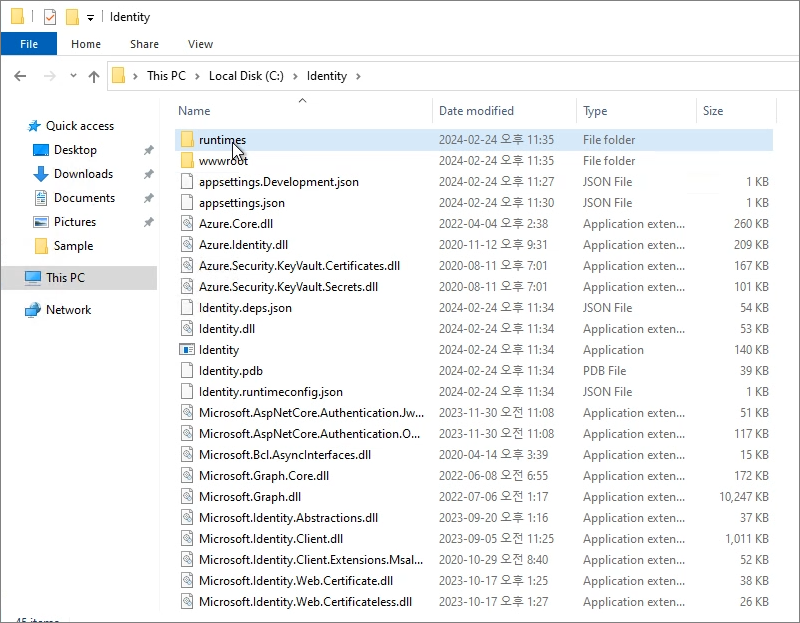Select Microsoft.Graph.Core.dll file name
This screenshot has height=623, width=800.
click(264, 476)
